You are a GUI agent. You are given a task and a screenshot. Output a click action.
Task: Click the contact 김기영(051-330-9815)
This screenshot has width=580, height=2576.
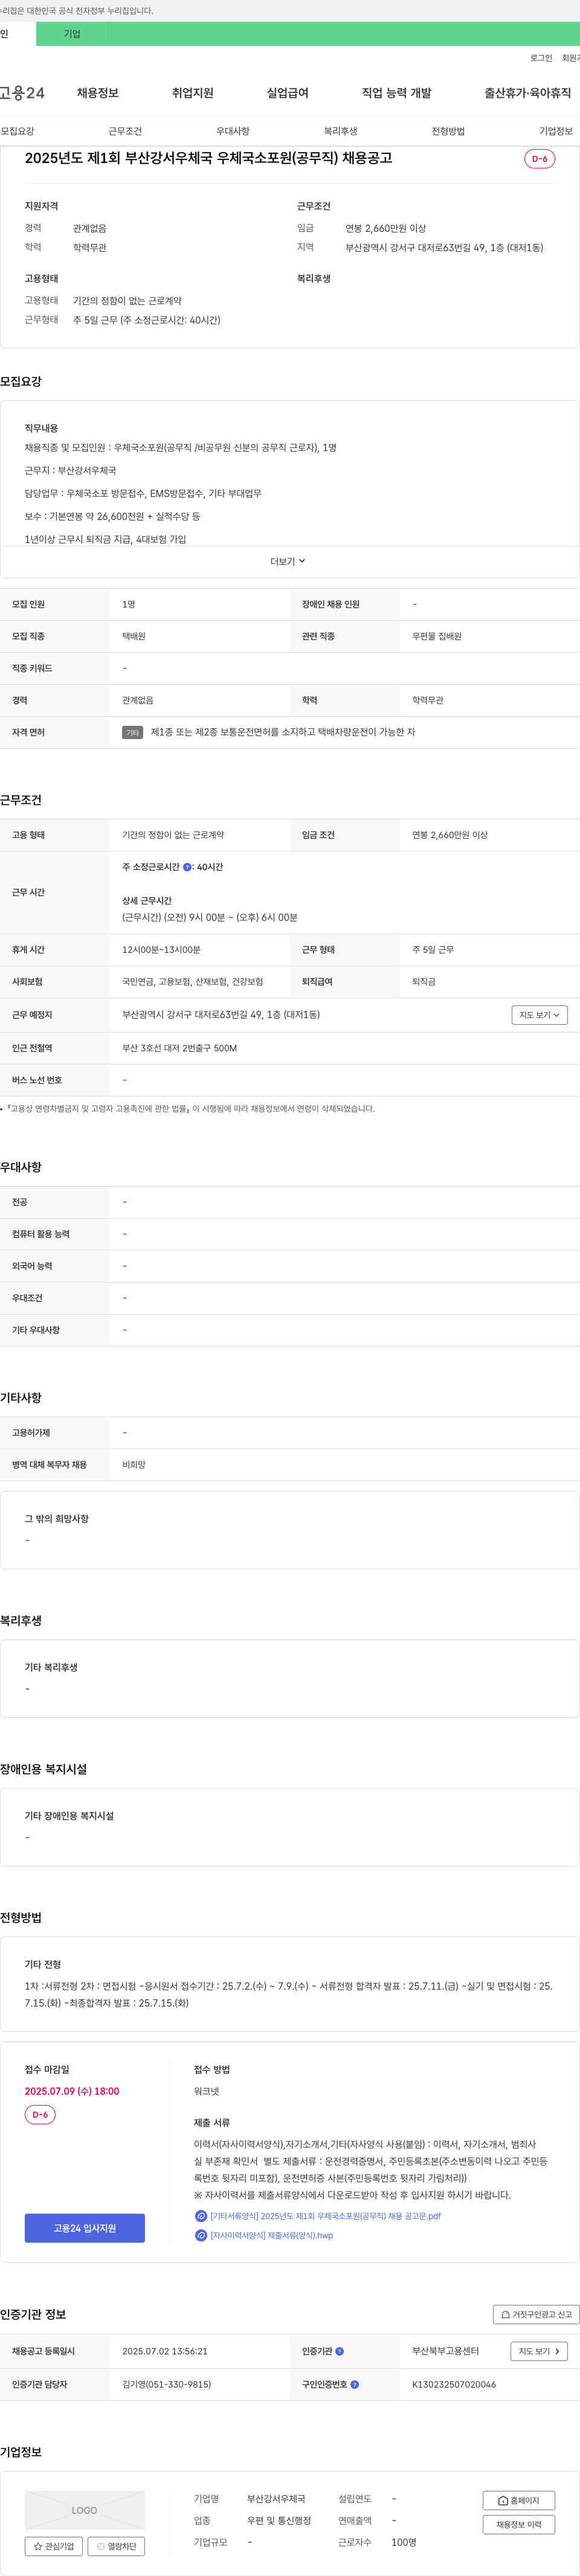tap(167, 2384)
